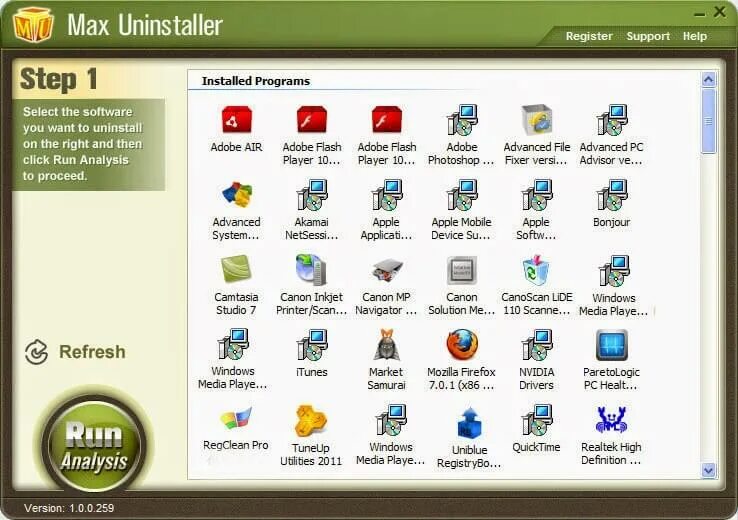
Task: Select Akamai NetSession program
Action: click(312, 210)
